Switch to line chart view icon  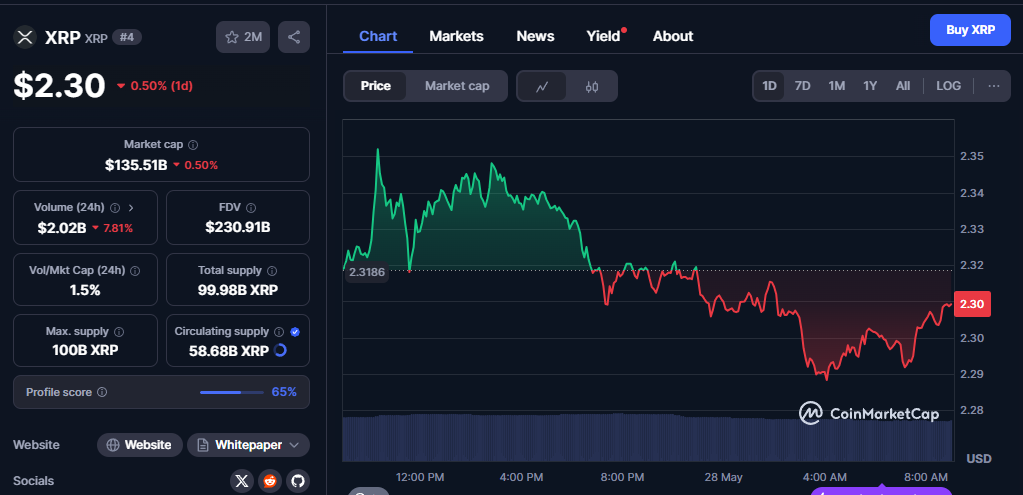tap(542, 86)
